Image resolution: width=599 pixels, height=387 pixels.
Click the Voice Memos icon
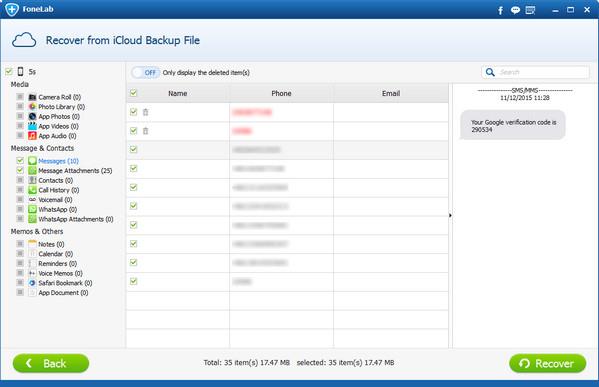coord(32,273)
